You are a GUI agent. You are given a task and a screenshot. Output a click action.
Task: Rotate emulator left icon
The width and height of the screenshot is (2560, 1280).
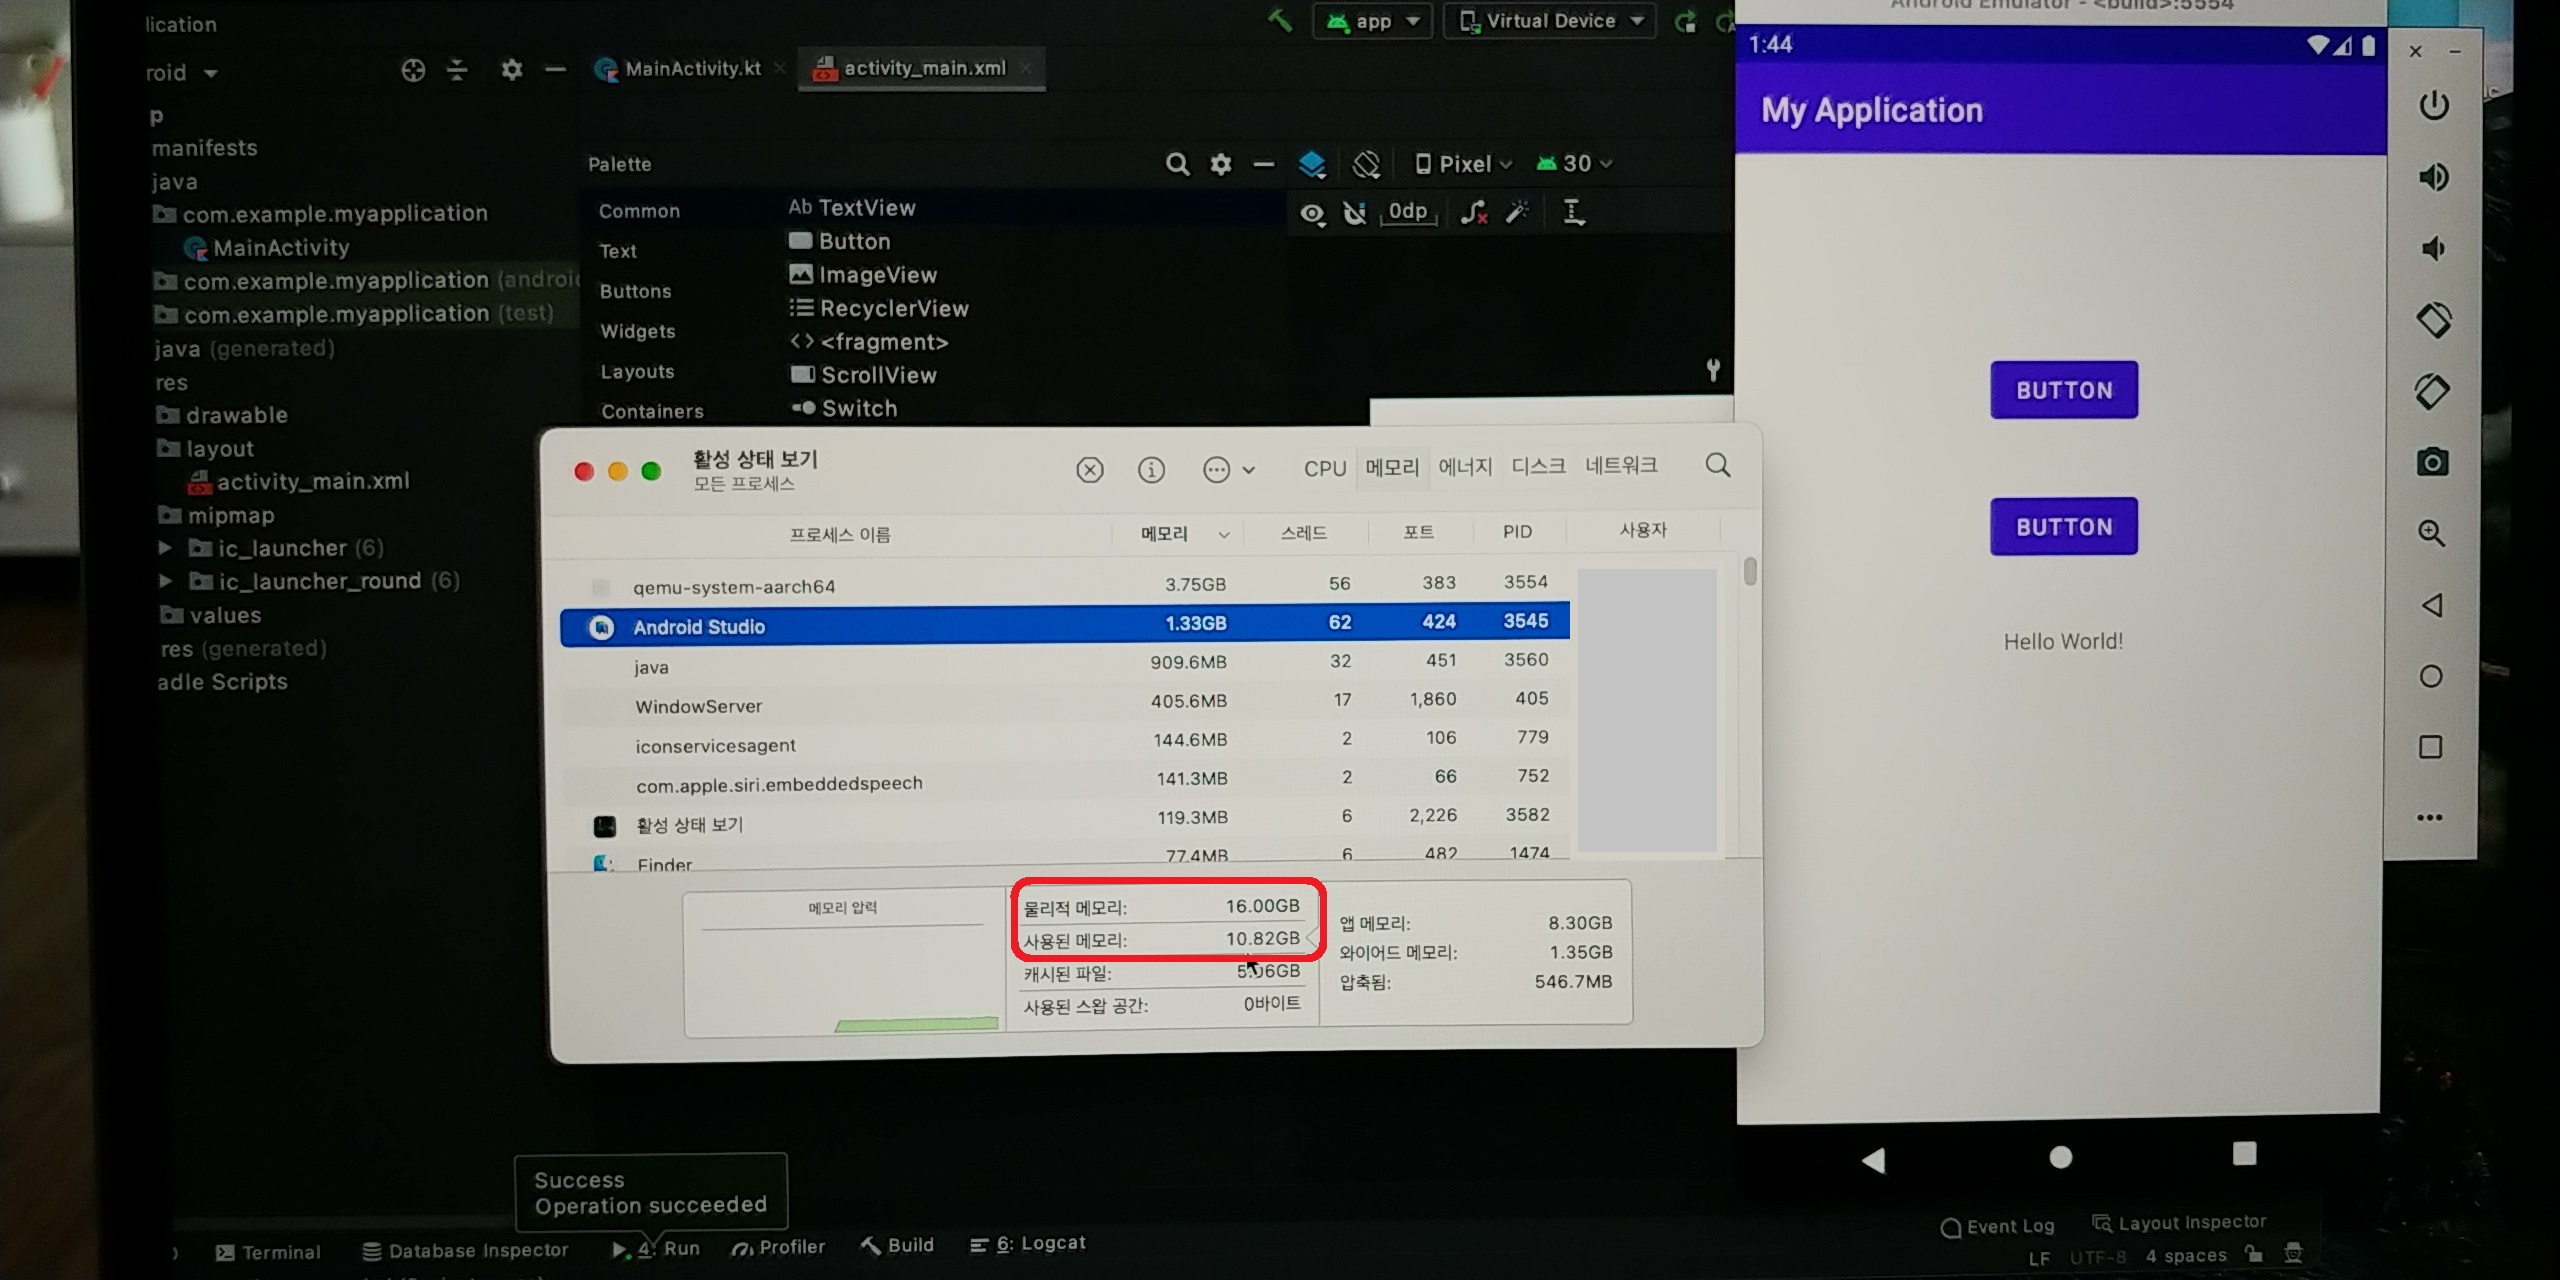[x=2434, y=320]
